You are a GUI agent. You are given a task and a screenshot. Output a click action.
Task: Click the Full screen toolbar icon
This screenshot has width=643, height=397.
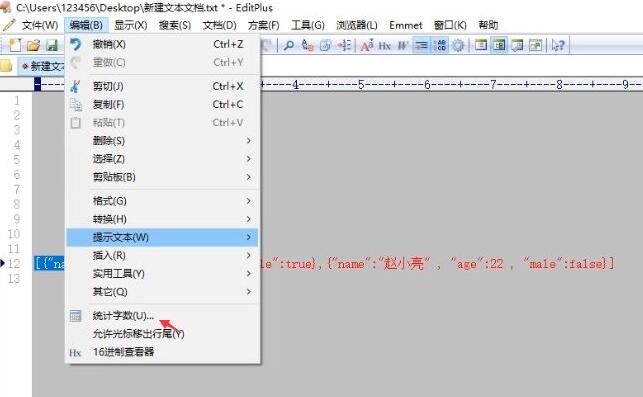536,45
